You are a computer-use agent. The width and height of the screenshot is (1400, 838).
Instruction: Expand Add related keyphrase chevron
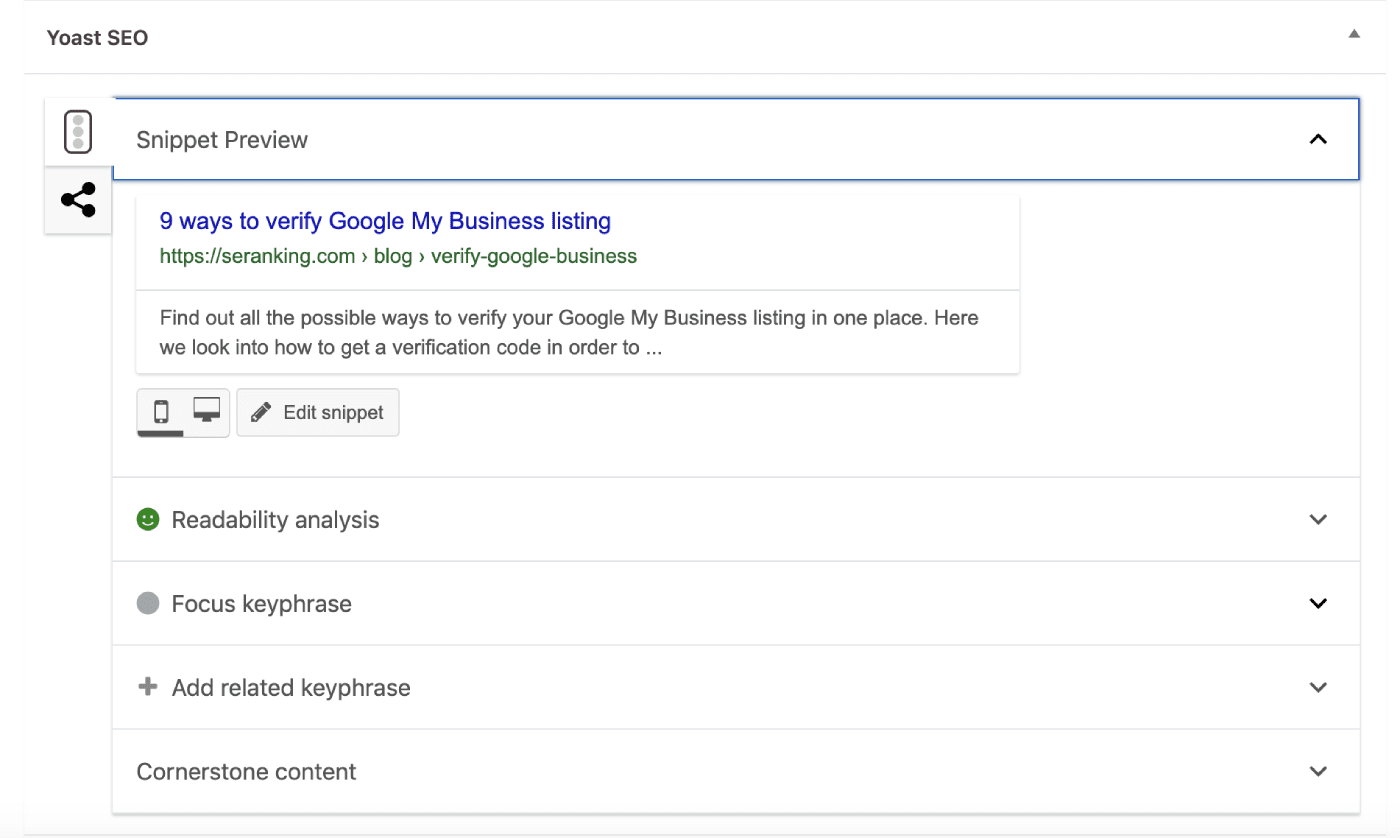(1318, 687)
